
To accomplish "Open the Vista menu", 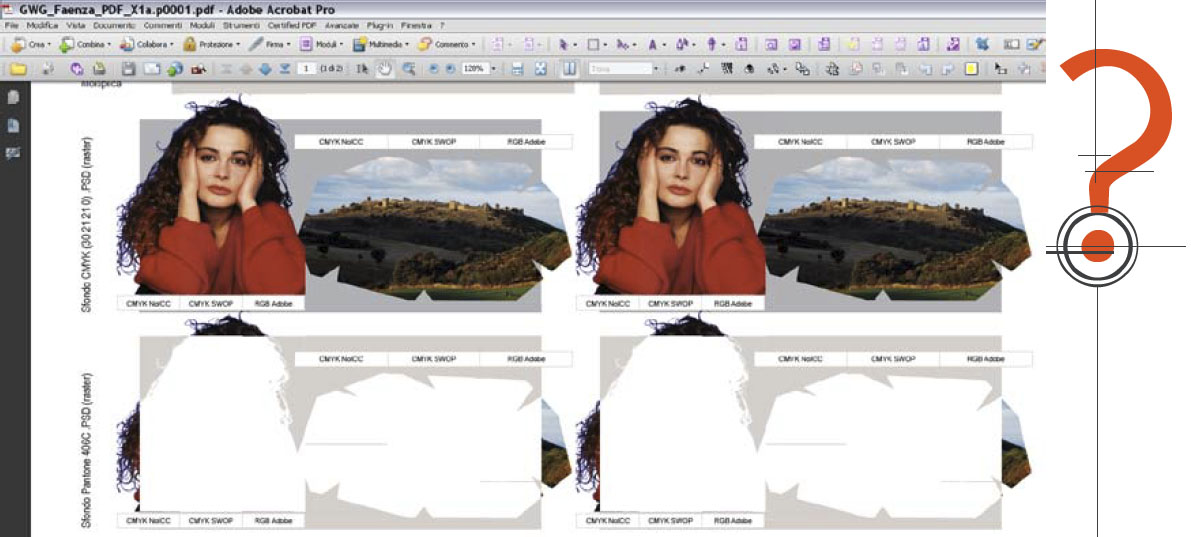I will point(76,25).
